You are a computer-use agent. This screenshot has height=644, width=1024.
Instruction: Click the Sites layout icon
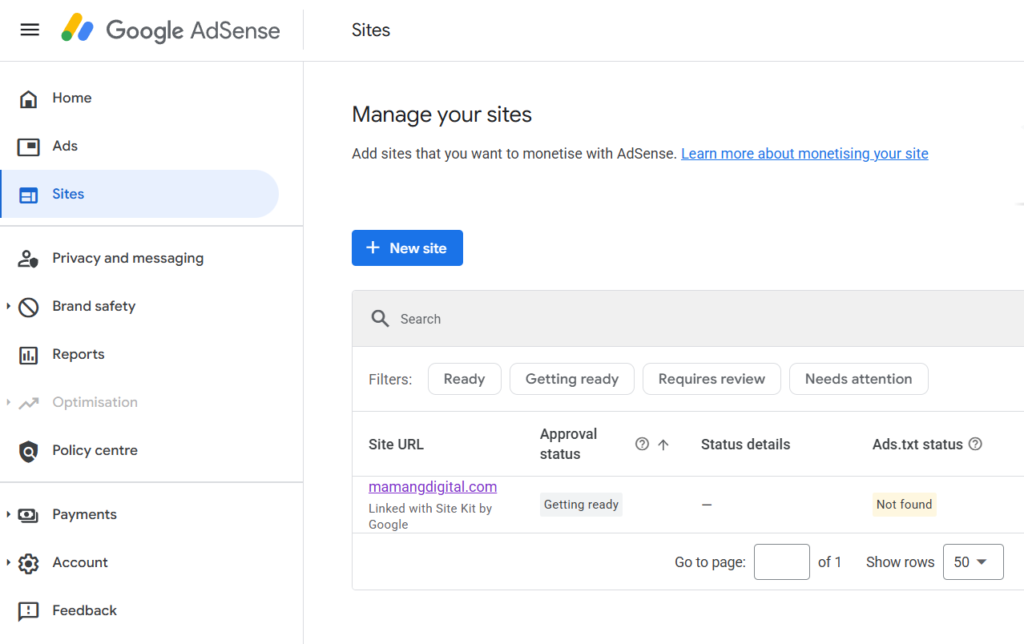(x=28, y=195)
